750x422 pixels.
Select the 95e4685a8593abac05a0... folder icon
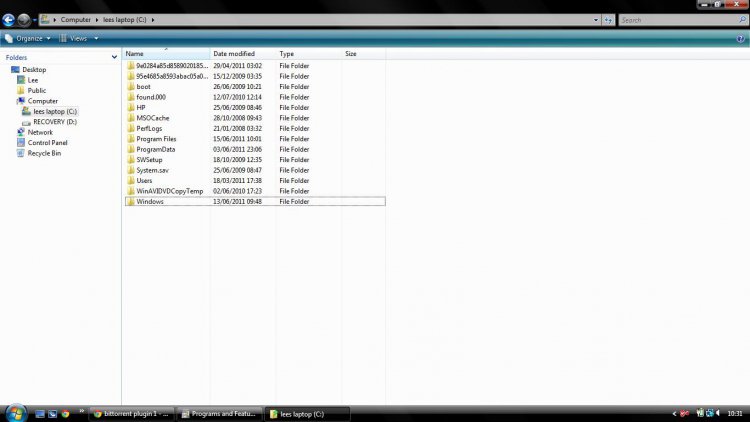tap(131, 76)
